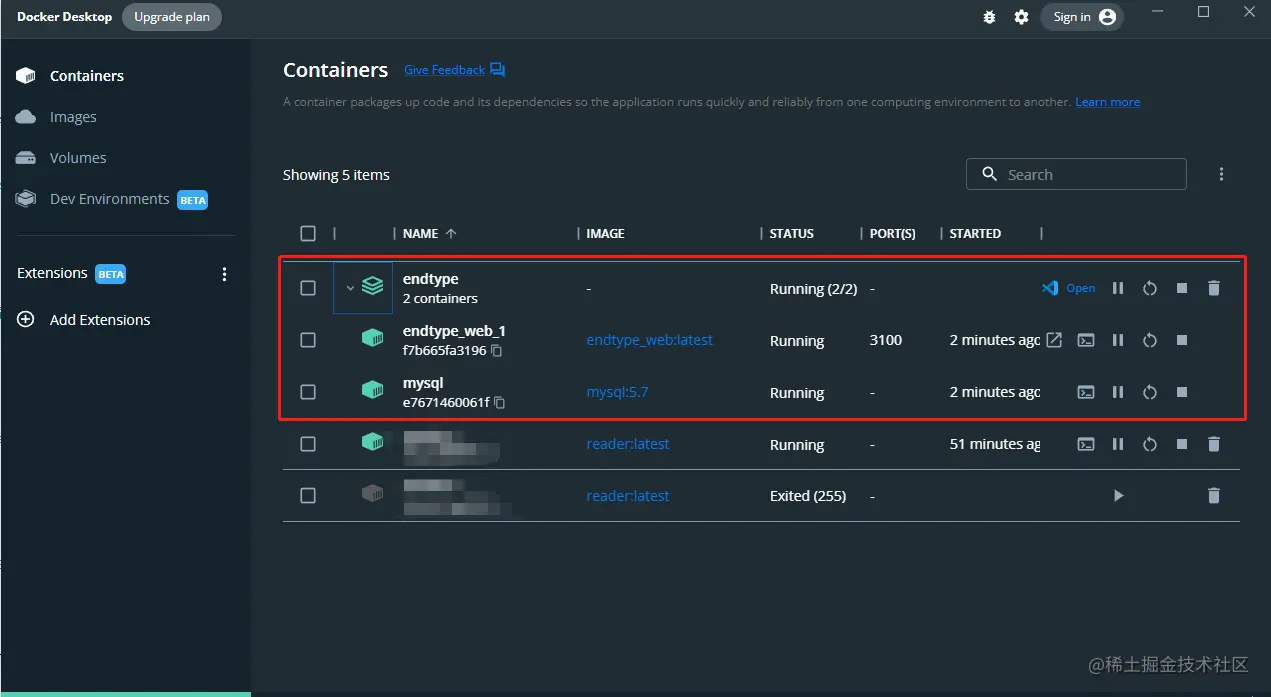Check the endtype stack checkbox

coord(308,288)
